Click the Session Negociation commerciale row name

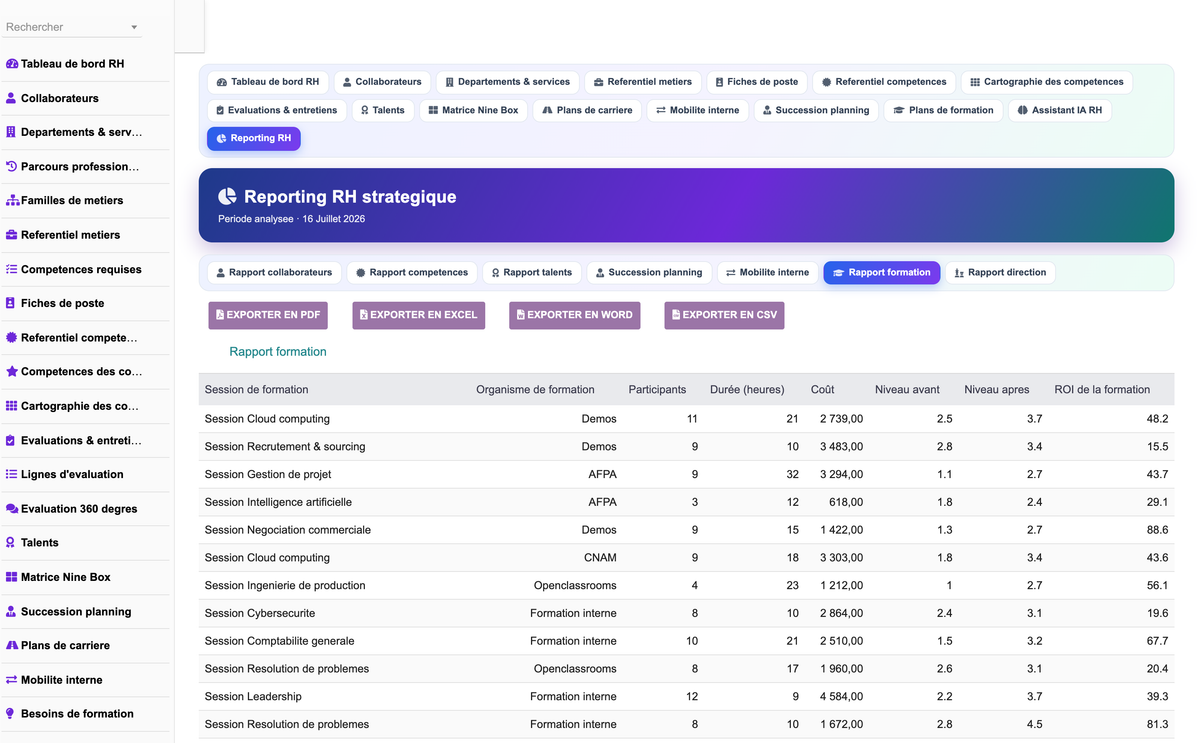pyautogui.click(x=288, y=530)
